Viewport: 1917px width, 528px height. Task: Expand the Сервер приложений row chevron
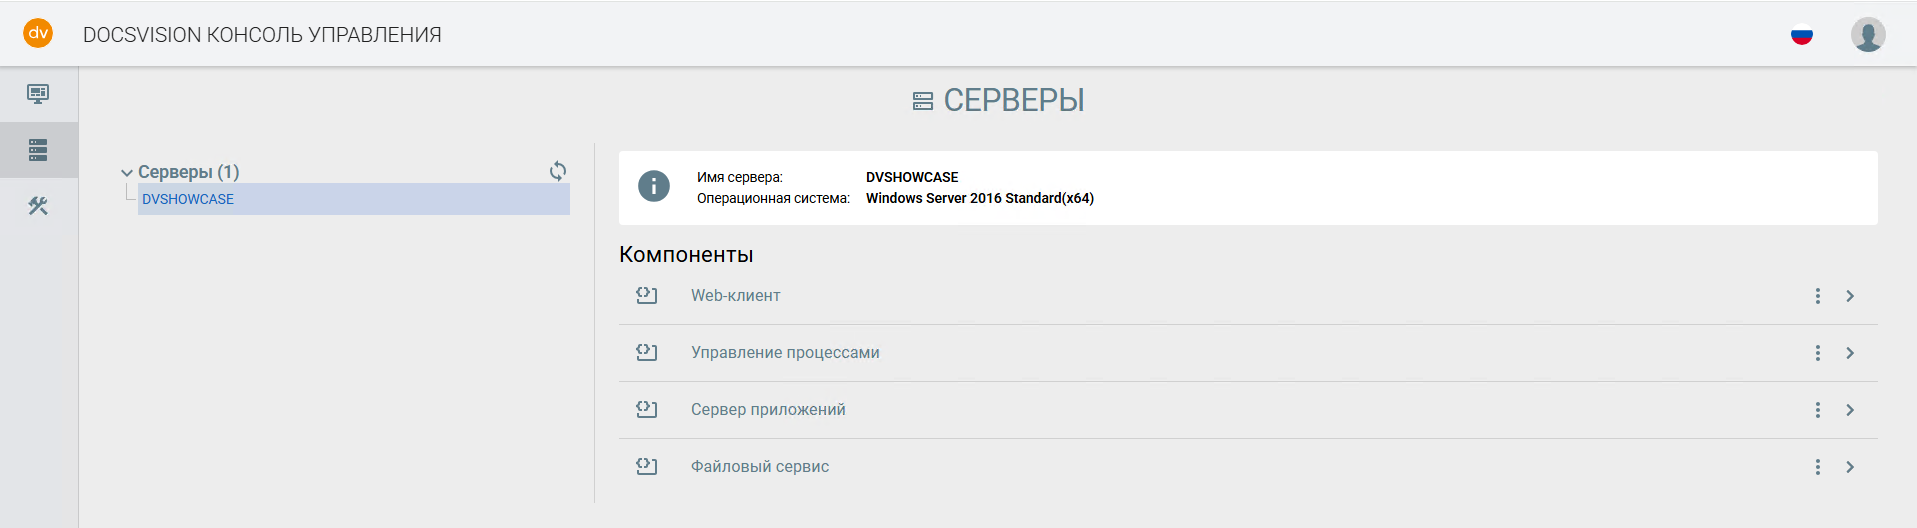1850,410
